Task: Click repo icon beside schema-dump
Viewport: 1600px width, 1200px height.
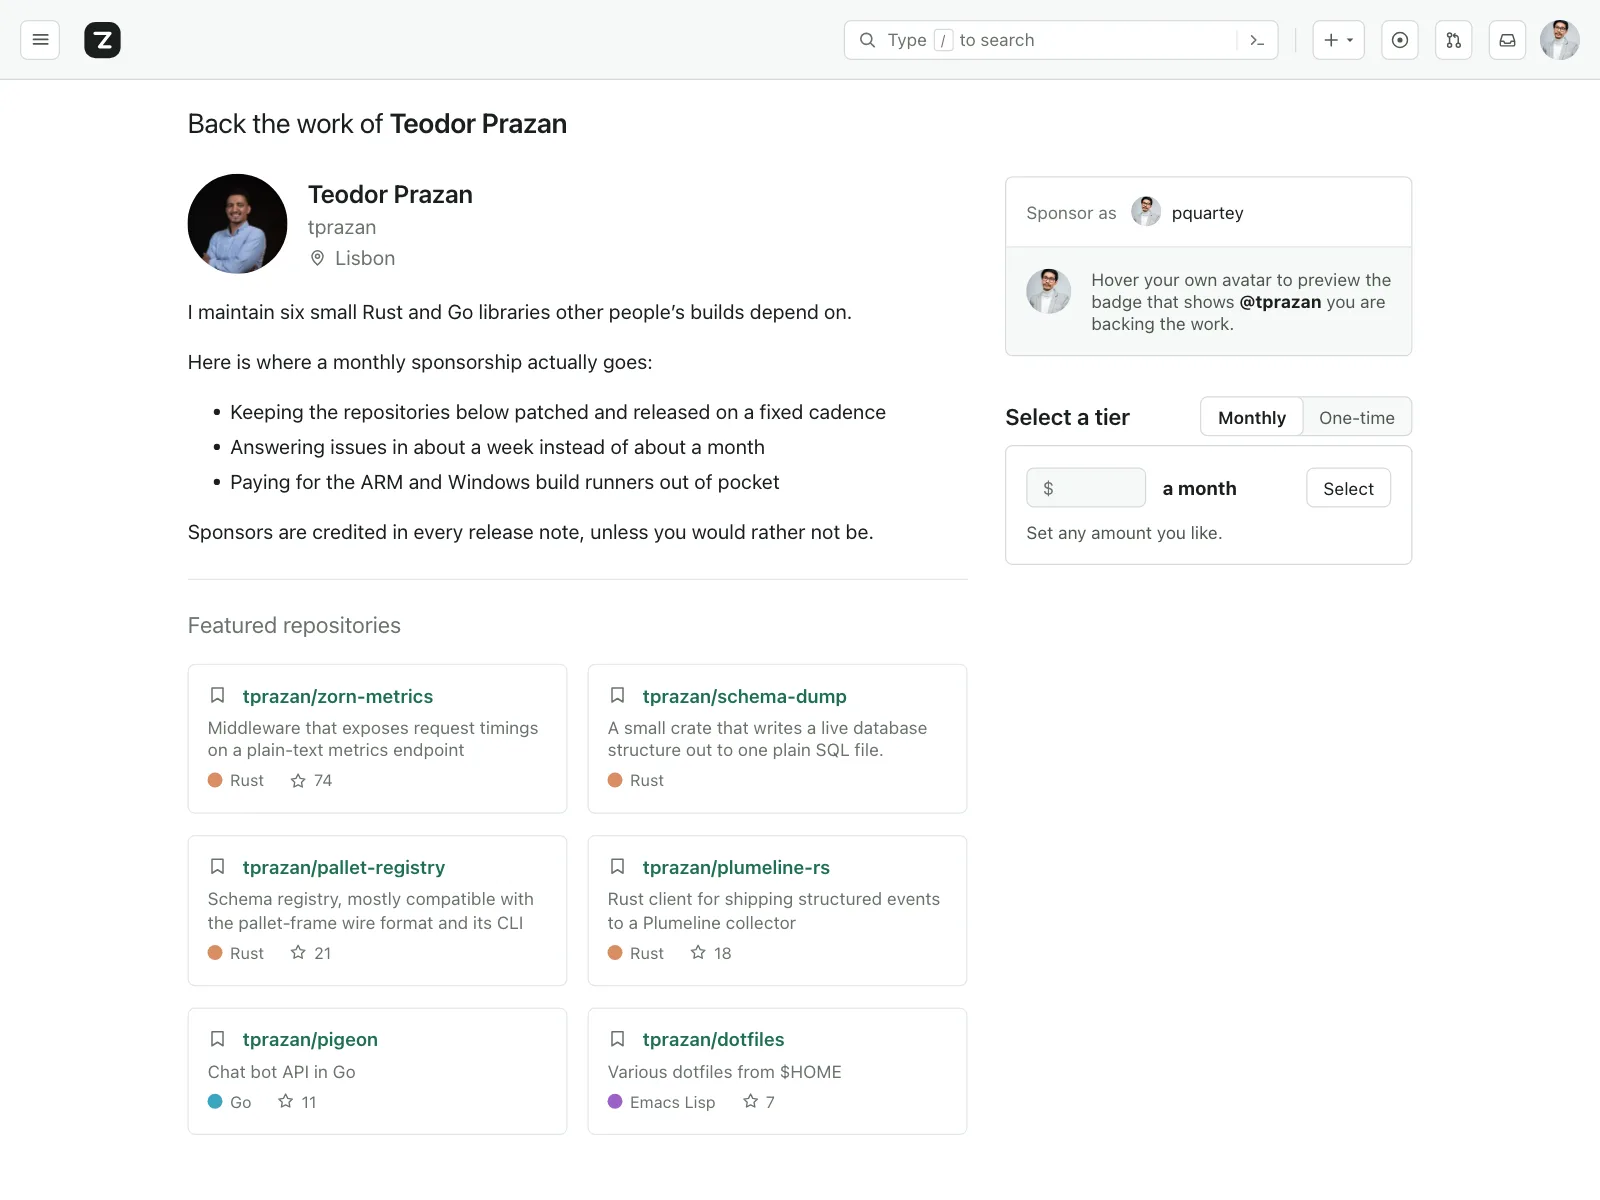Action: click(617, 695)
